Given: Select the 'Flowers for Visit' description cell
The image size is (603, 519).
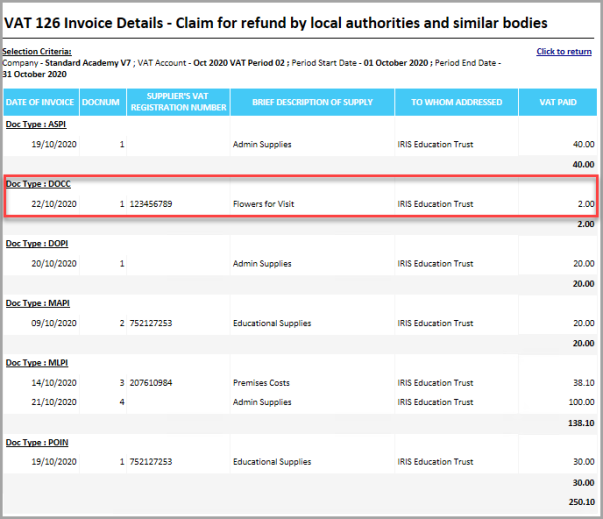Looking at the screenshot, I should (264, 204).
